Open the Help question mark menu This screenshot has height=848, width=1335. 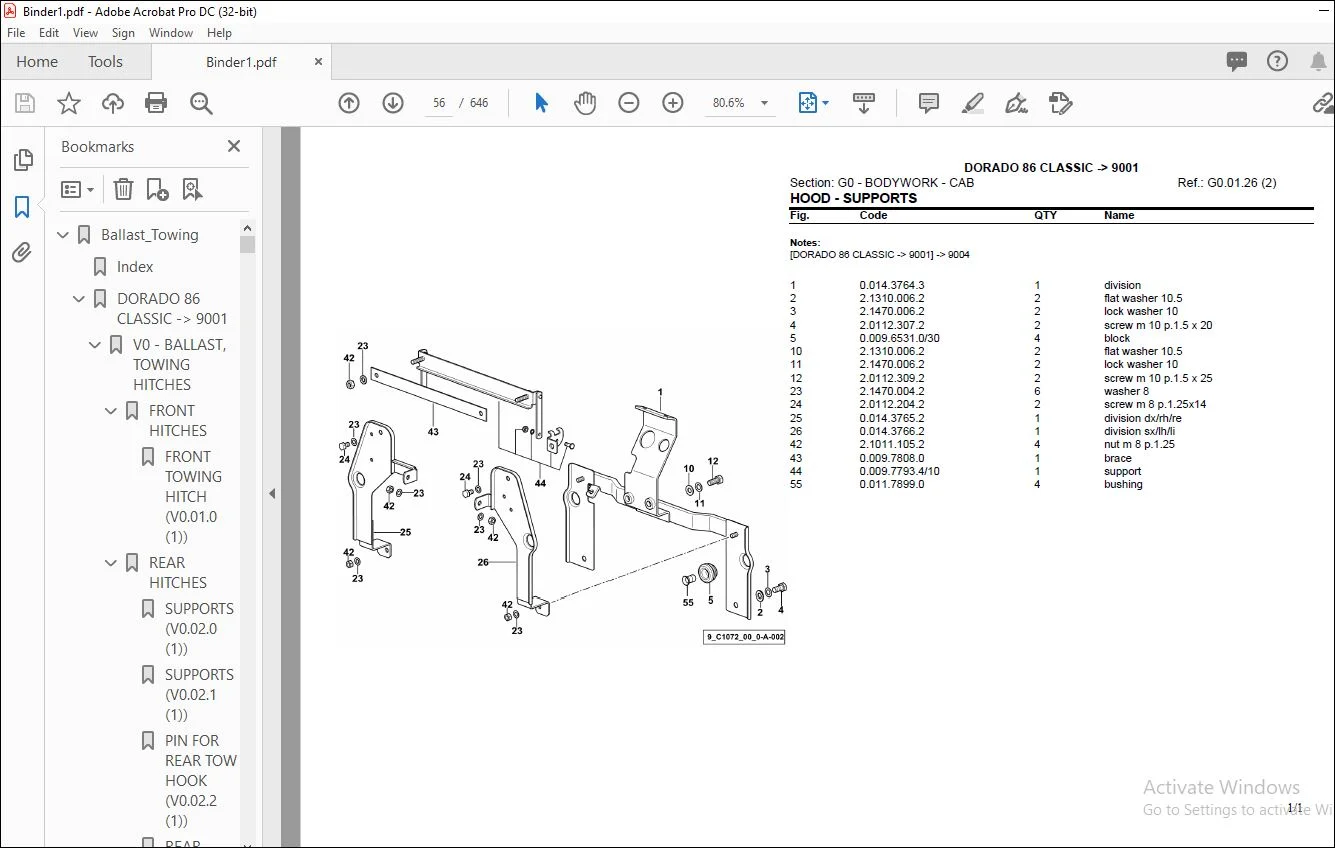(x=1277, y=62)
